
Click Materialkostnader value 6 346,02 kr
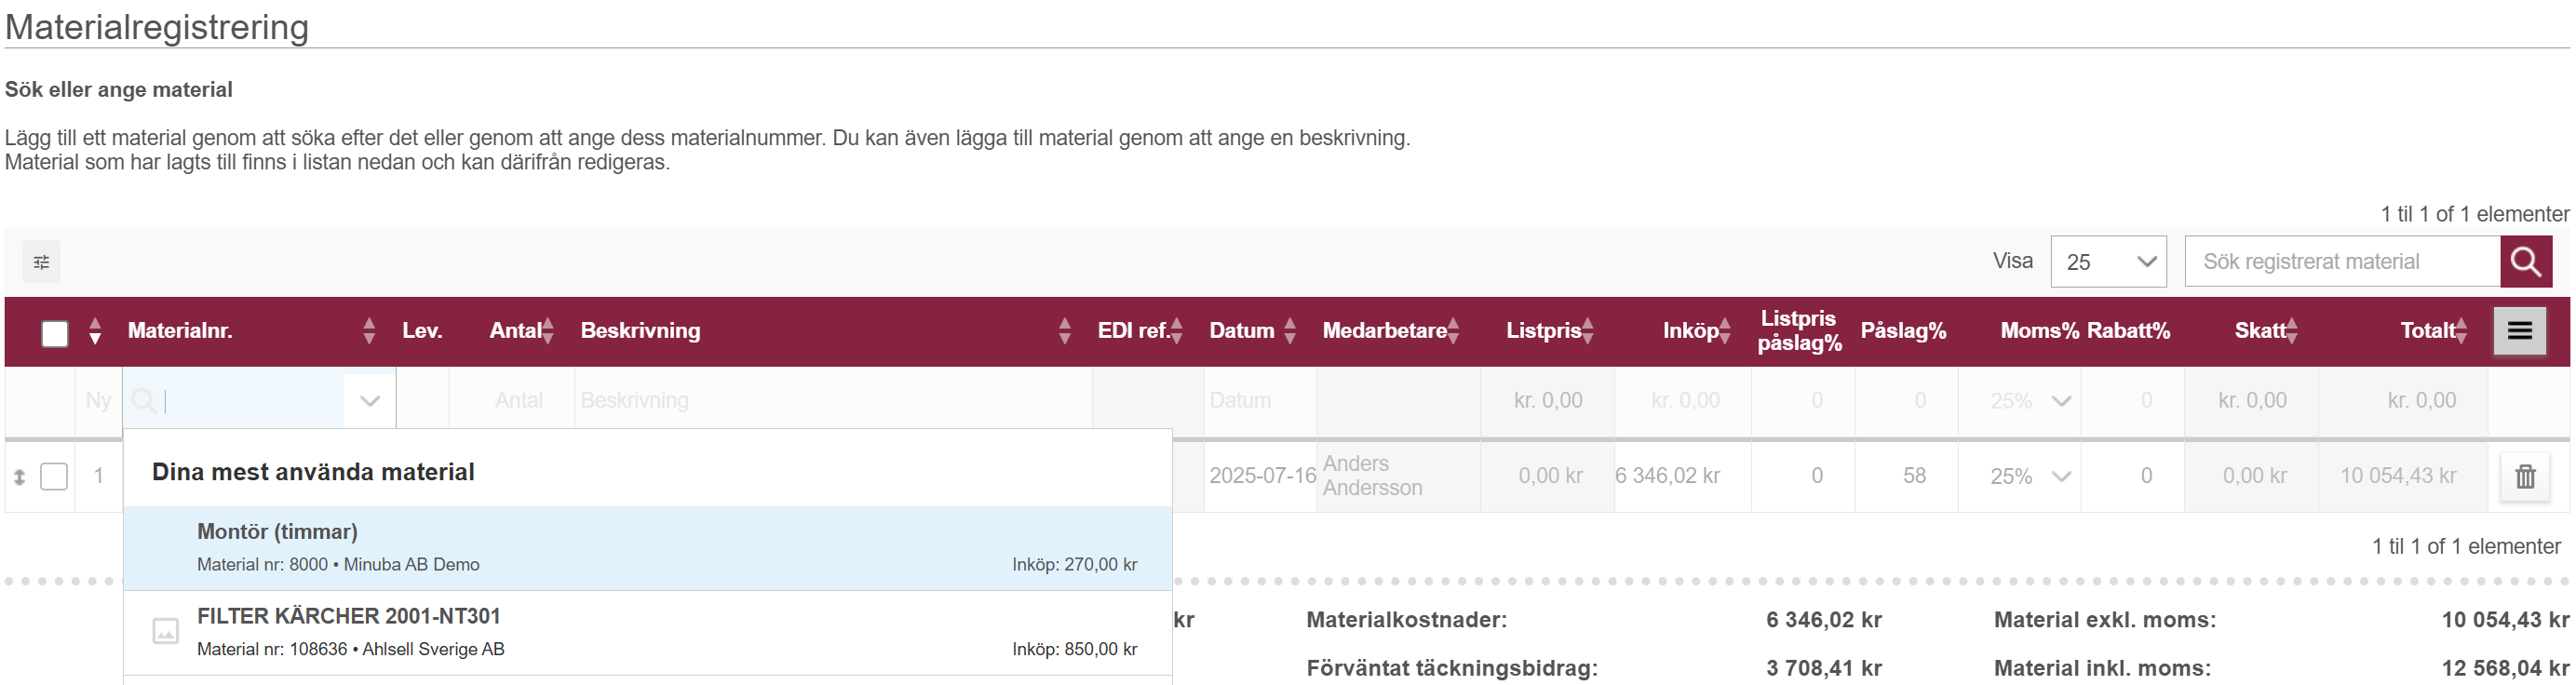1823,620
